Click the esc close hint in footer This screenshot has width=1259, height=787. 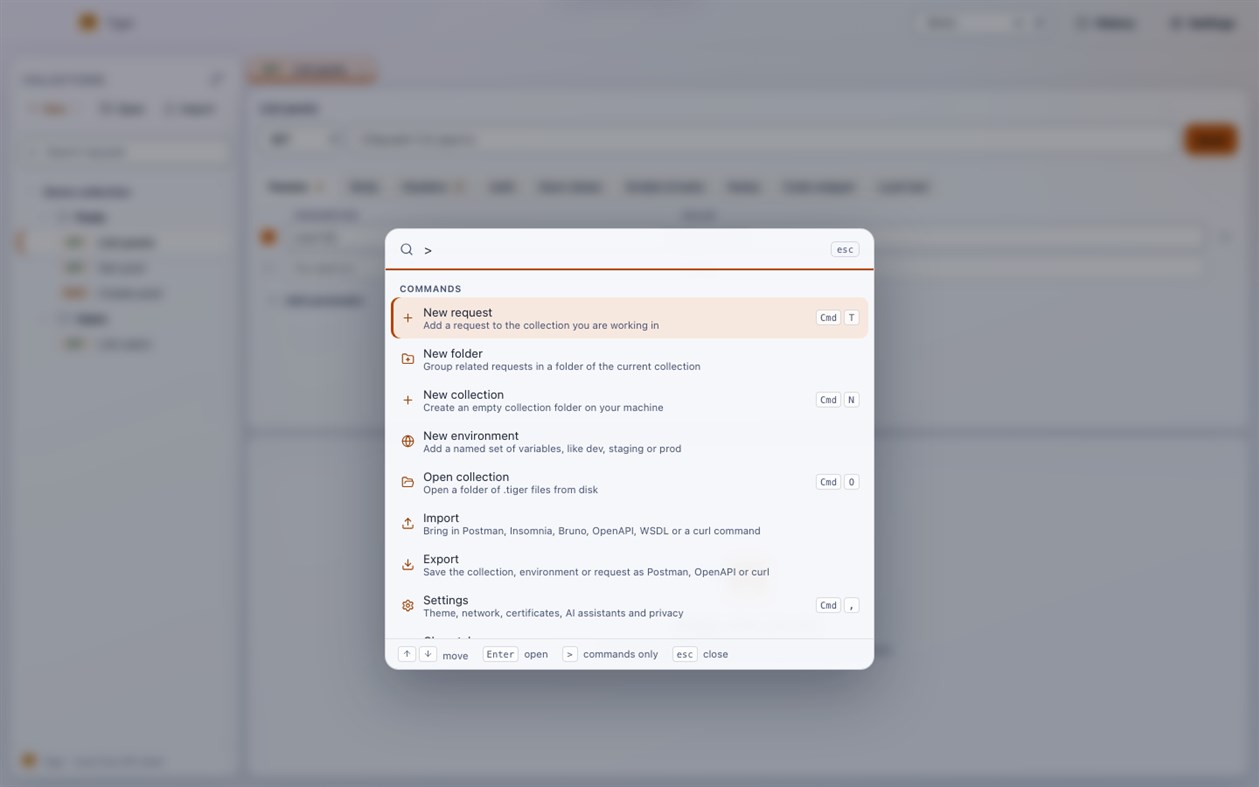click(684, 654)
